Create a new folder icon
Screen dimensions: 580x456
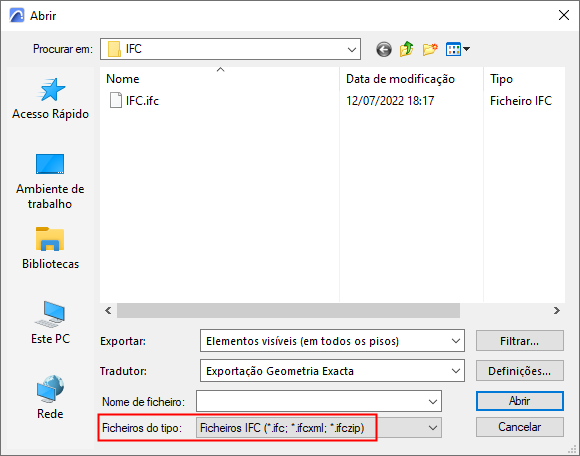(430, 49)
